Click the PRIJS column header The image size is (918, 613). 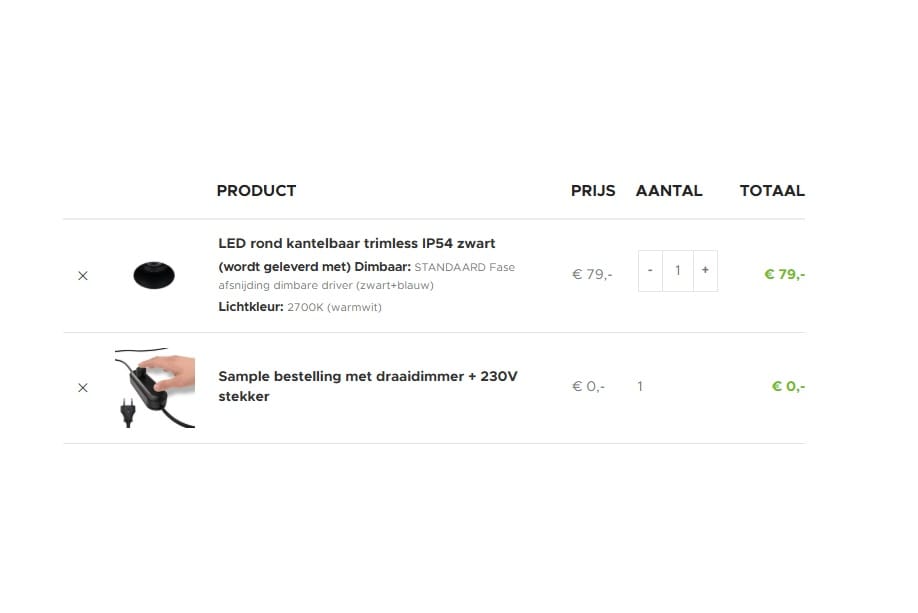point(593,190)
